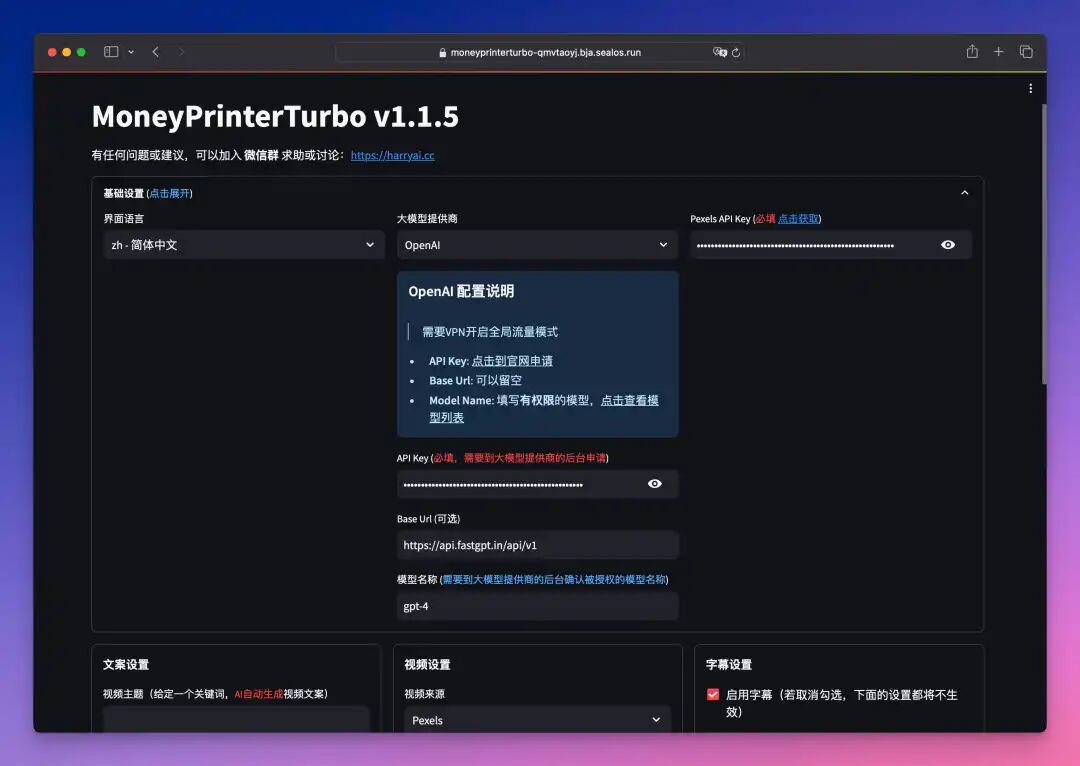The image size is (1080, 766).
Task: Click the 需要VPN开启全局流量模式 note
Action: pyautogui.click(x=490, y=332)
